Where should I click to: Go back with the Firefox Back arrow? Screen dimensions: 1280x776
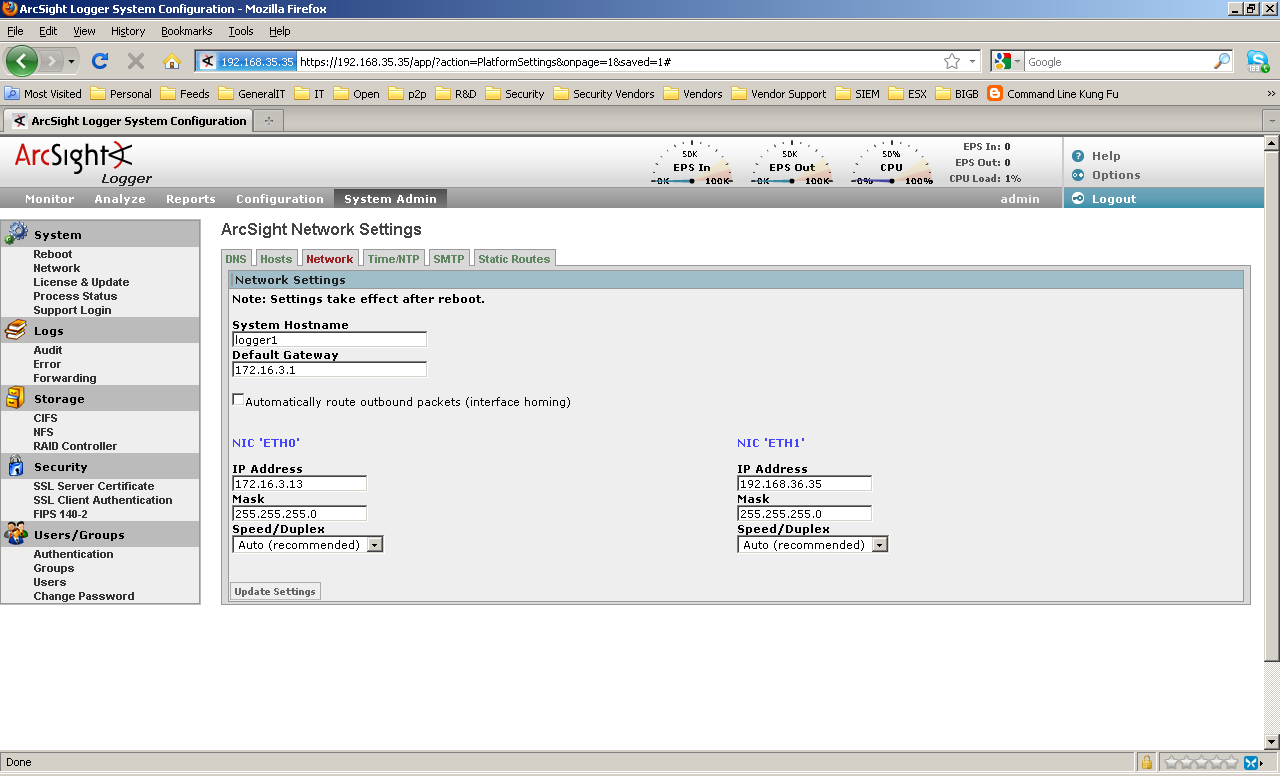pos(22,61)
